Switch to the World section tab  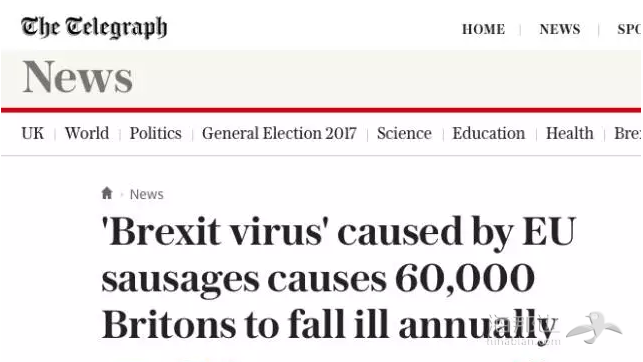[x=87, y=133]
